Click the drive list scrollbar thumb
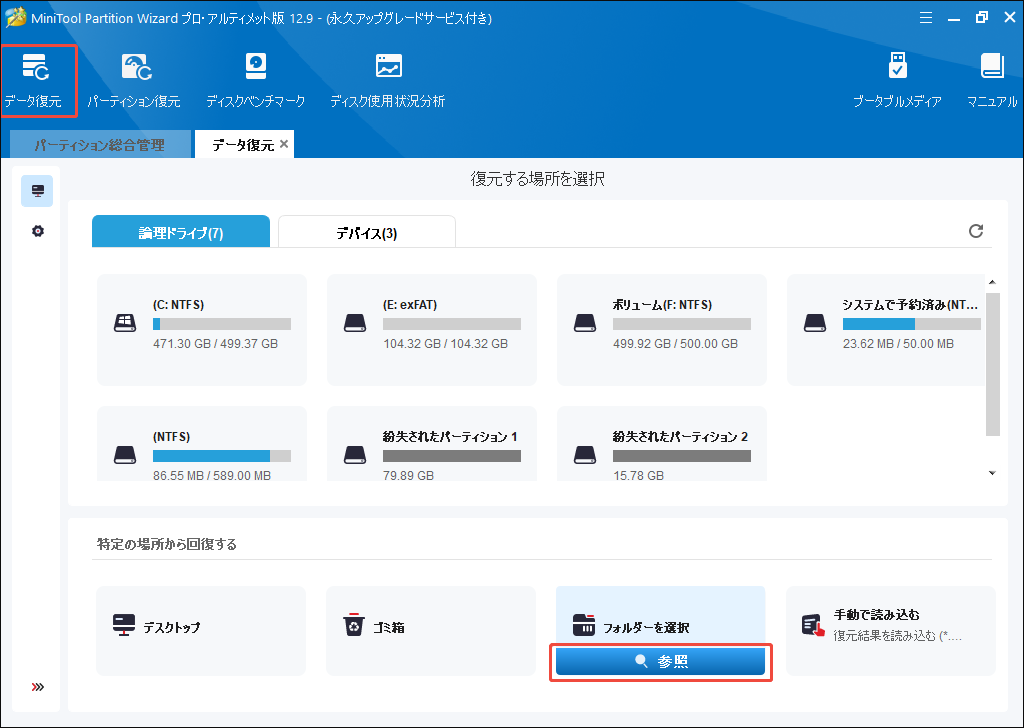 click(x=993, y=364)
